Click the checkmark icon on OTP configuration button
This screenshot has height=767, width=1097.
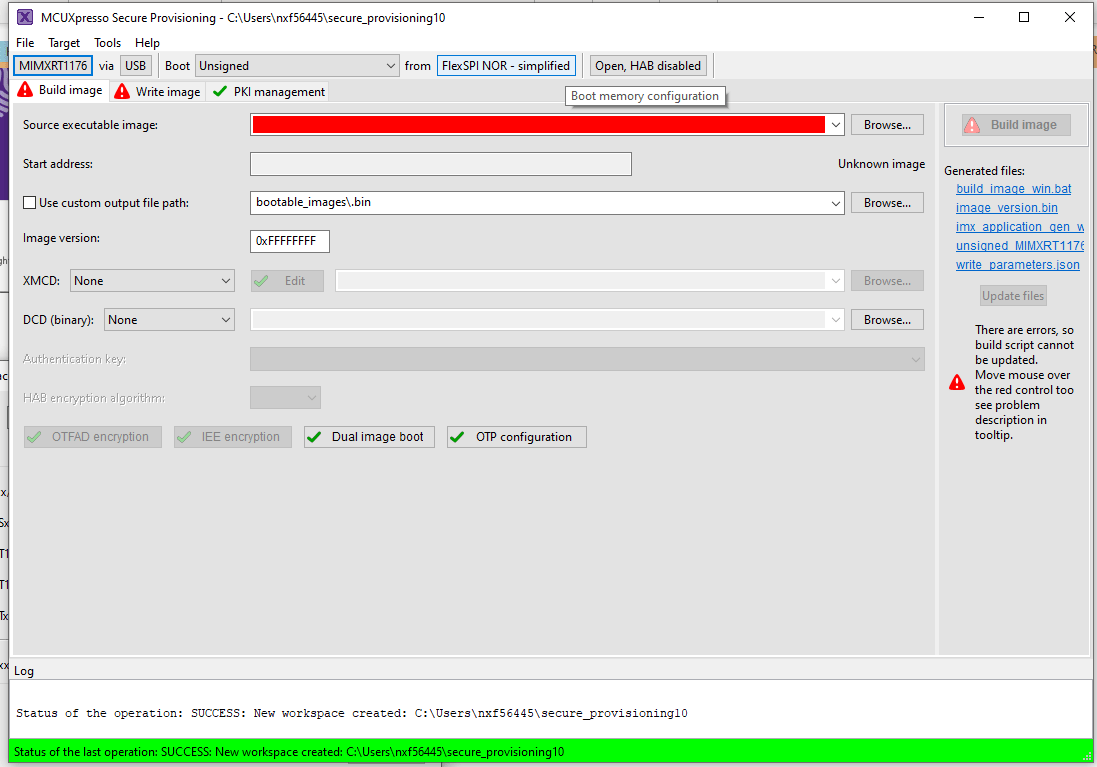[458, 436]
